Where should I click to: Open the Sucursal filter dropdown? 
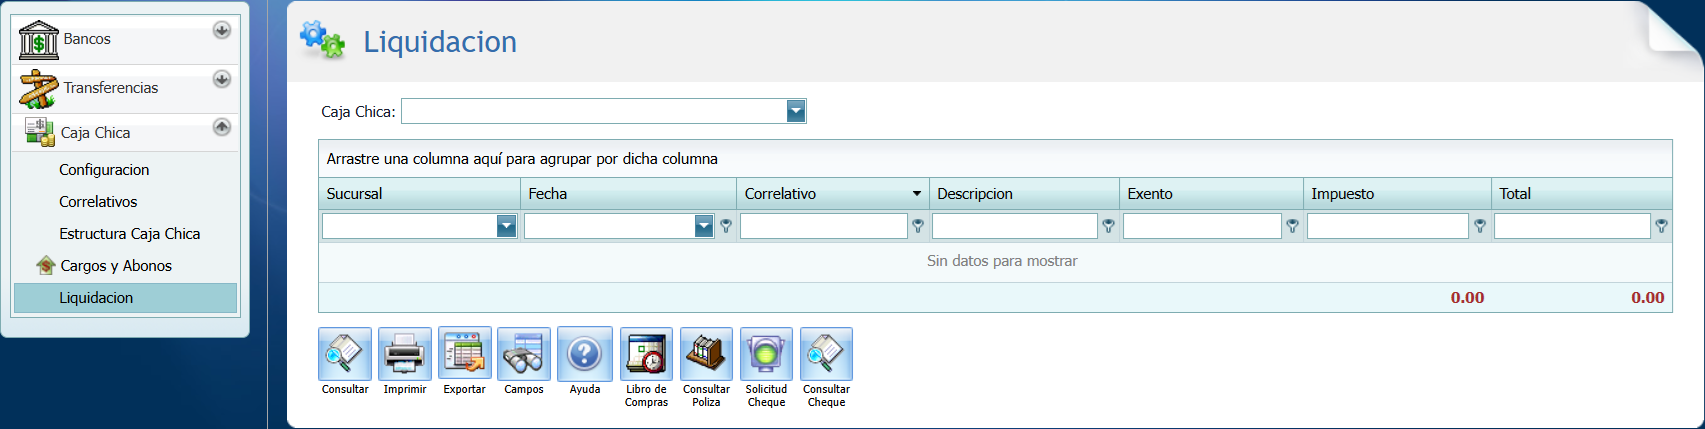click(x=506, y=227)
